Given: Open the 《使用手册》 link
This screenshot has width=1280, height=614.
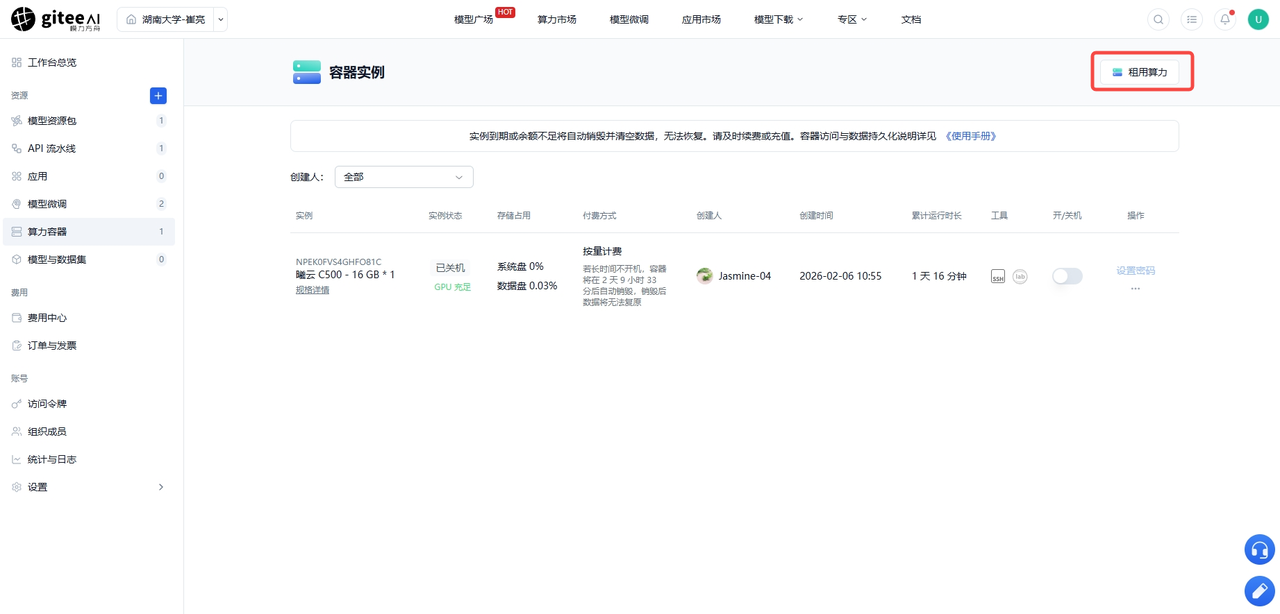Looking at the screenshot, I should pos(971,136).
